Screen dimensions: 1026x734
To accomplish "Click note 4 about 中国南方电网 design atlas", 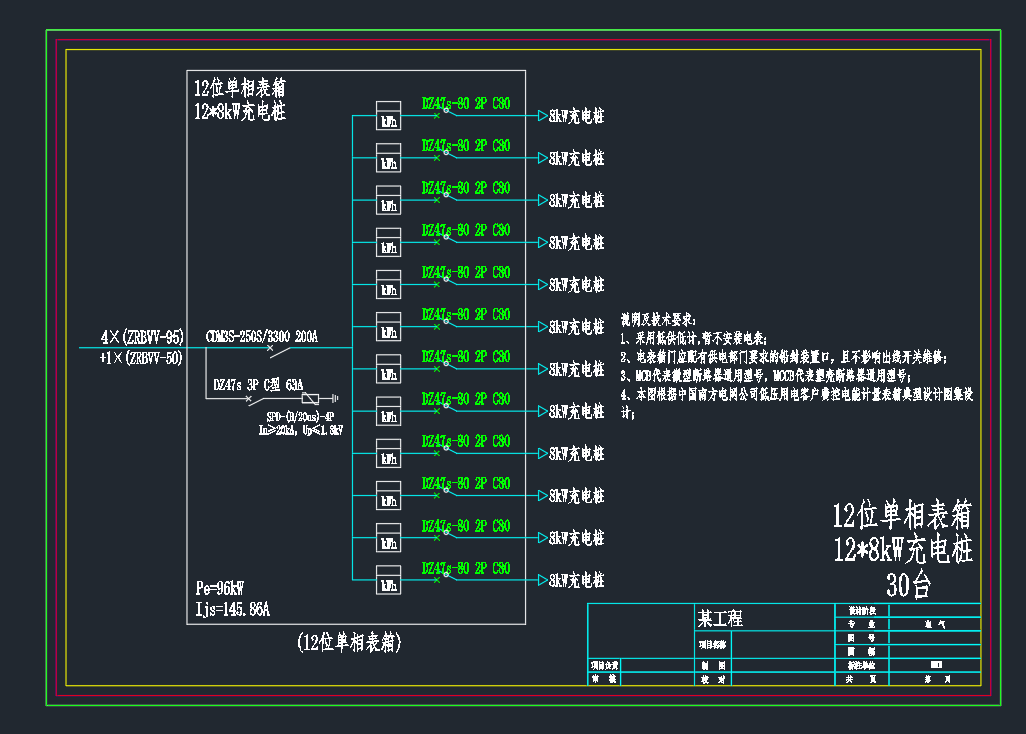I will pyautogui.click(x=797, y=403).
